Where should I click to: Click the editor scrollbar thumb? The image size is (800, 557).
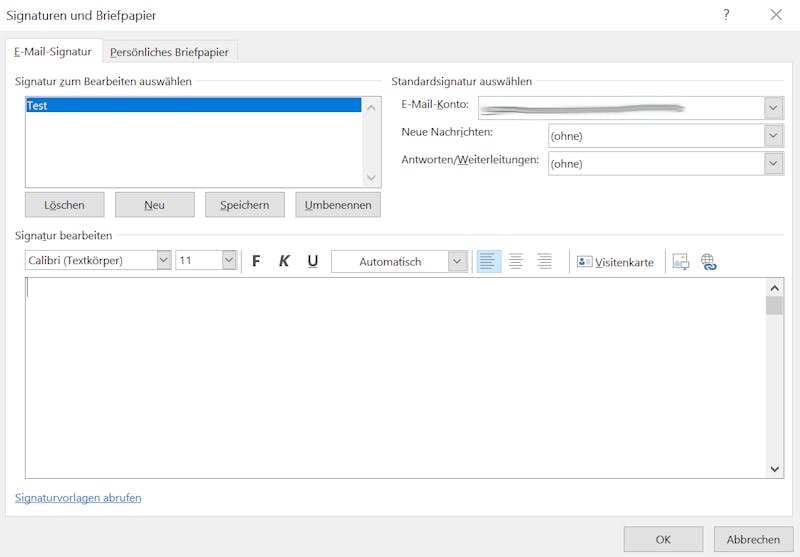click(x=774, y=306)
